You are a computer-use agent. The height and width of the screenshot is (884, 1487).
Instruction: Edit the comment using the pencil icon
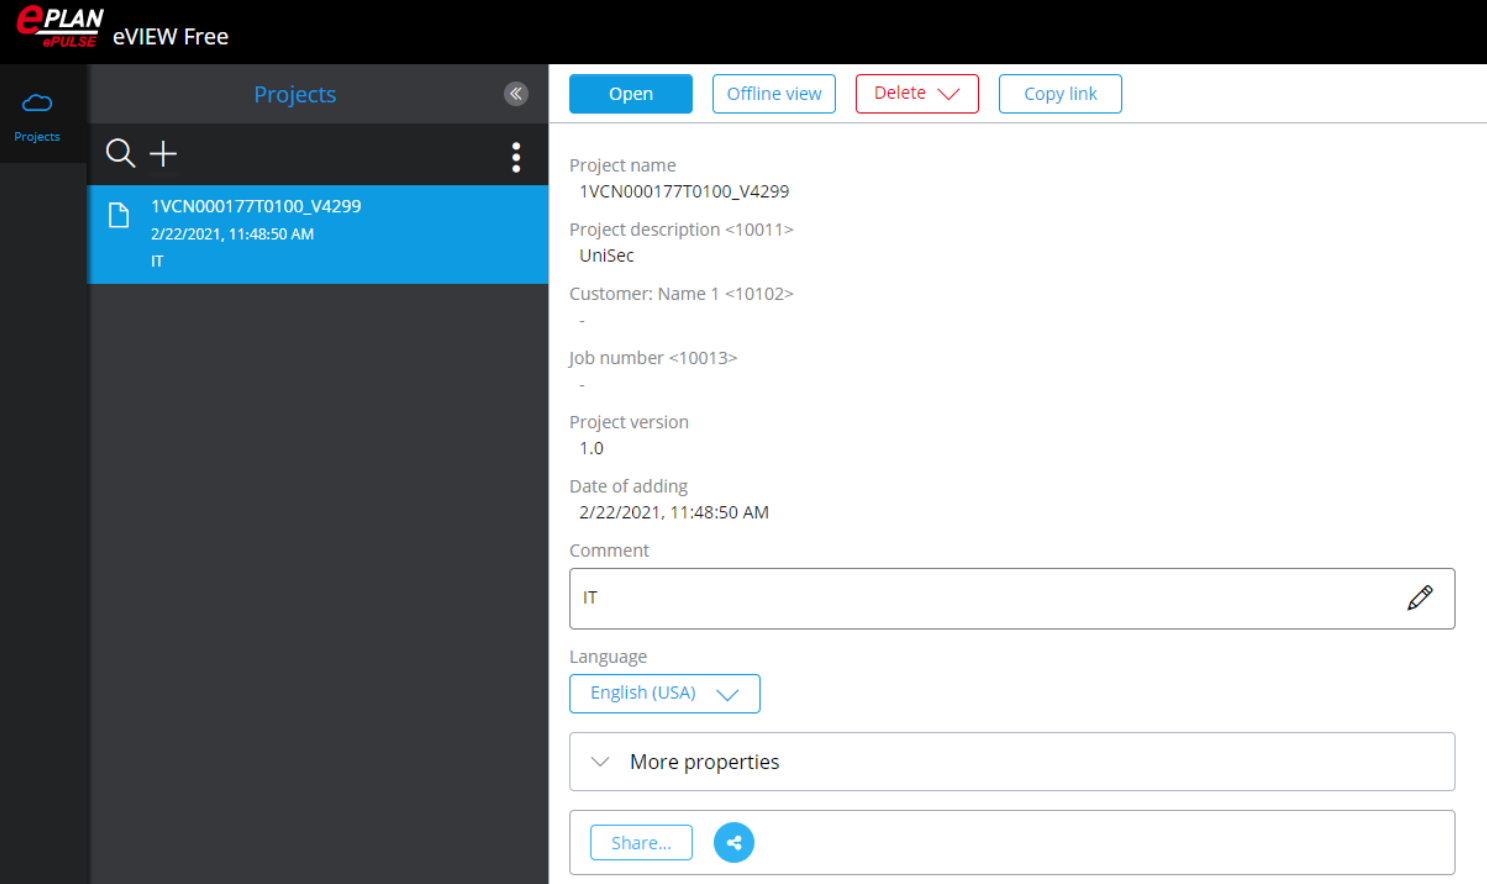pos(1420,598)
